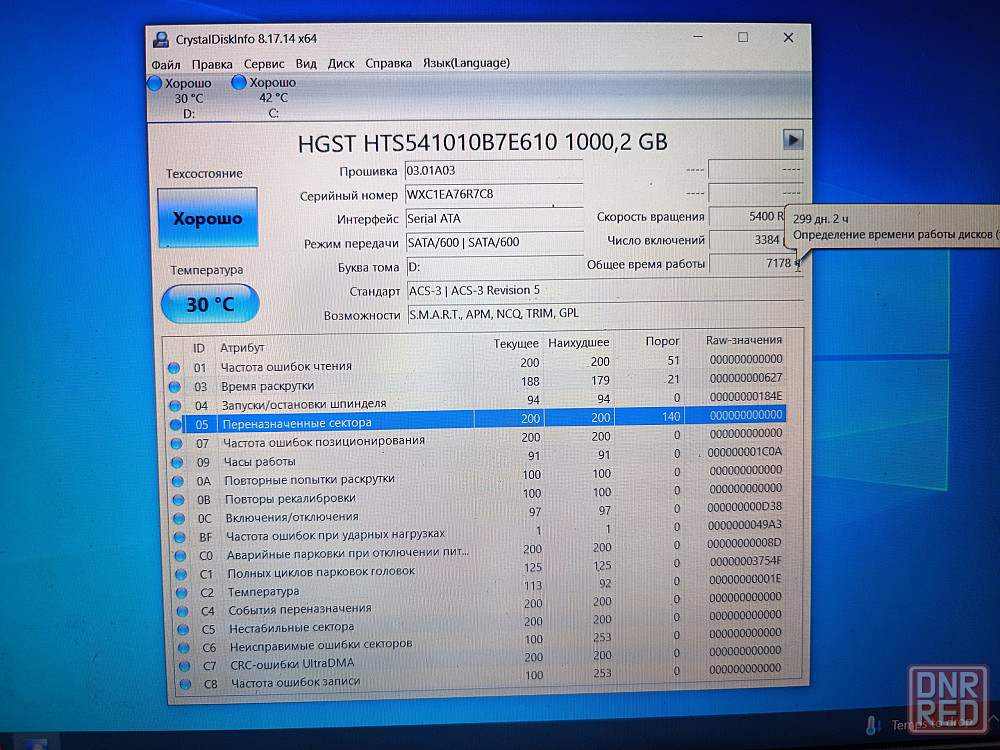Click status dot for attribute 01
This screenshot has height=750, width=1000.
coord(174,368)
